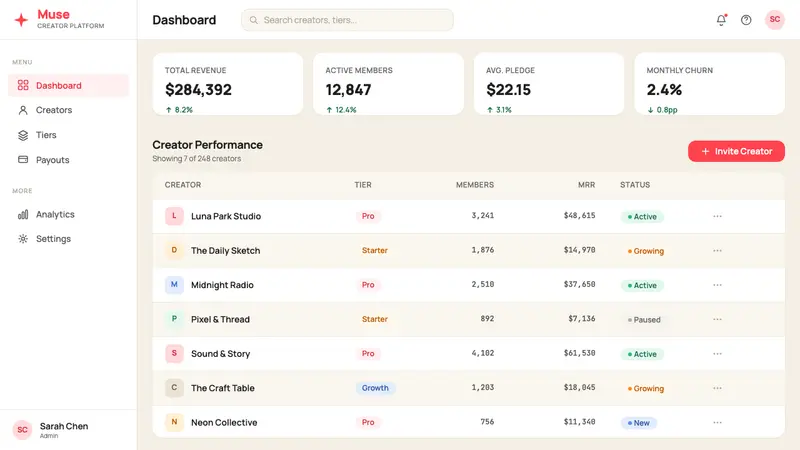Select the Midnight Radio name
This screenshot has height=450, width=800.
[222, 285]
